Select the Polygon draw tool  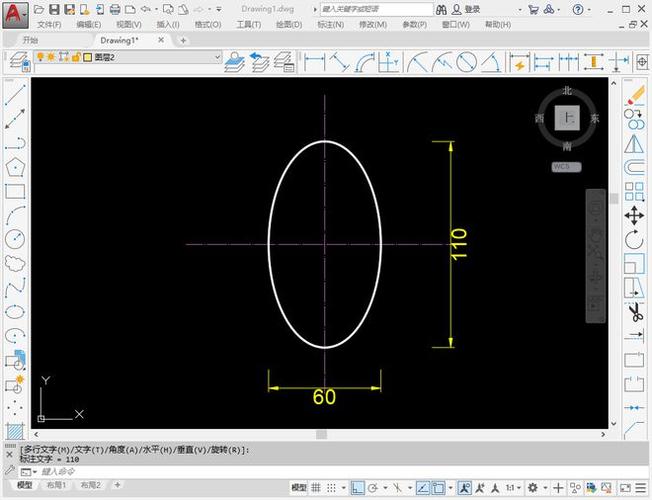click(14, 167)
